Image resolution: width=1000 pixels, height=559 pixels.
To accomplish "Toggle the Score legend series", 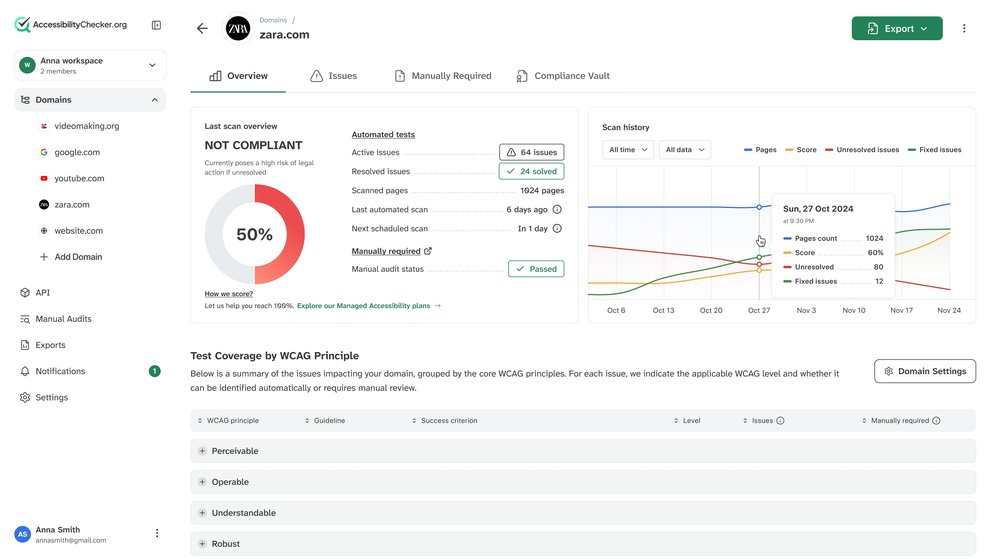I will point(800,149).
